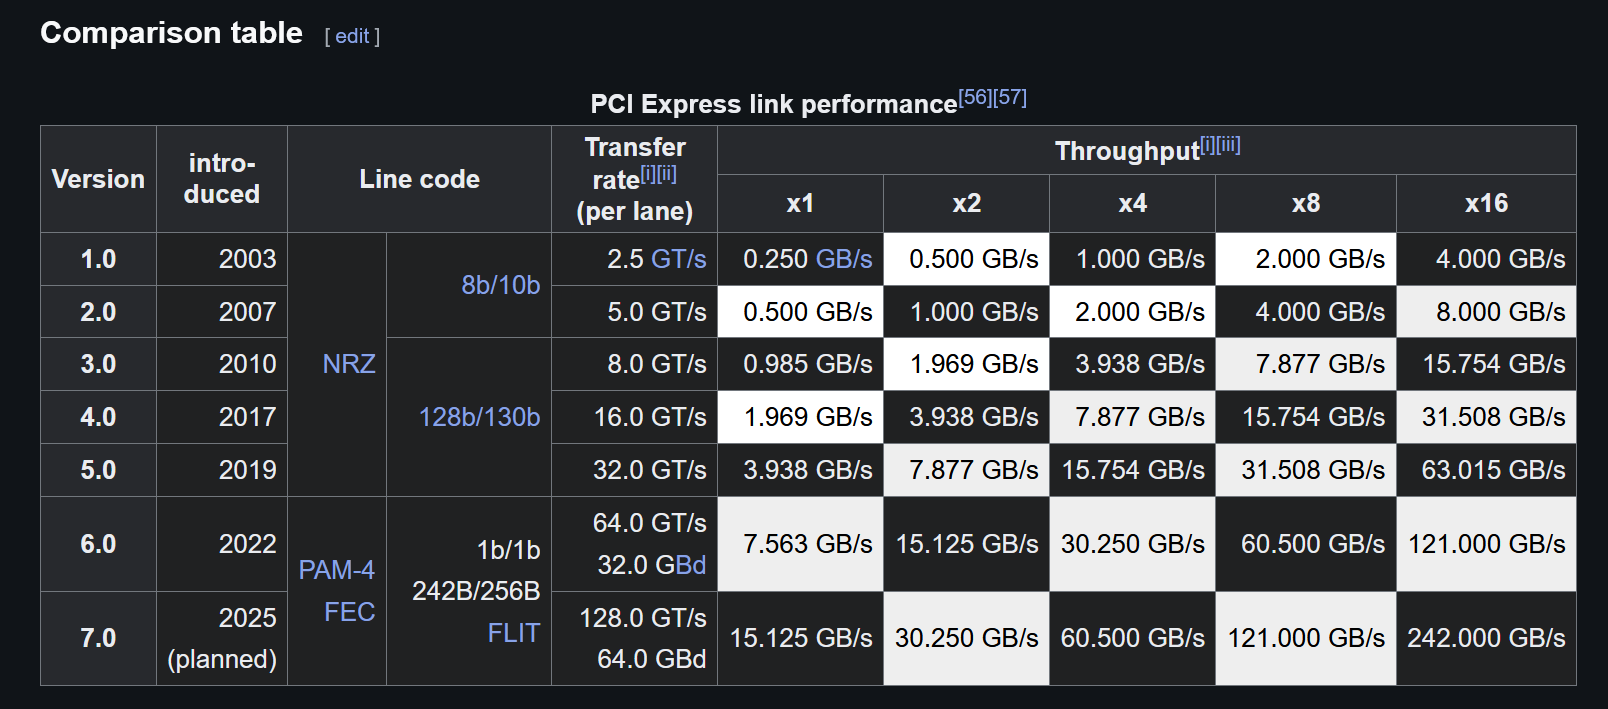The image size is (1608, 709).
Task: Click footnote [iii] in Throughput header
Action: pyautogui.click(x=1228, y=145)
